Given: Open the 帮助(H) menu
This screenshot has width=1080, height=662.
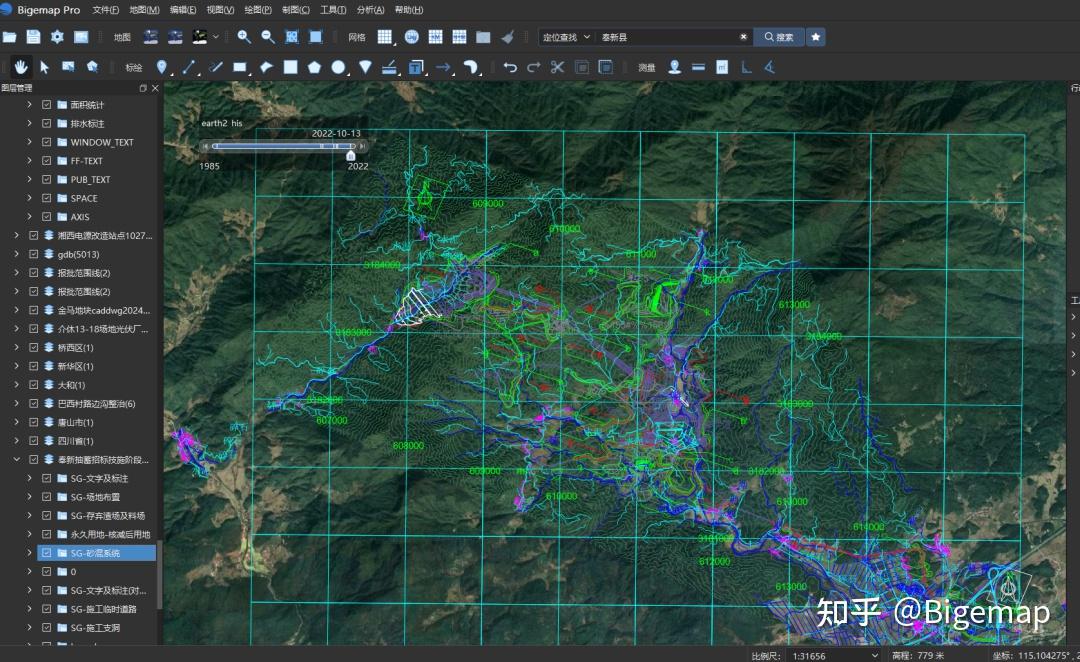Looking at the screenshot, I should tap(409, 10).
